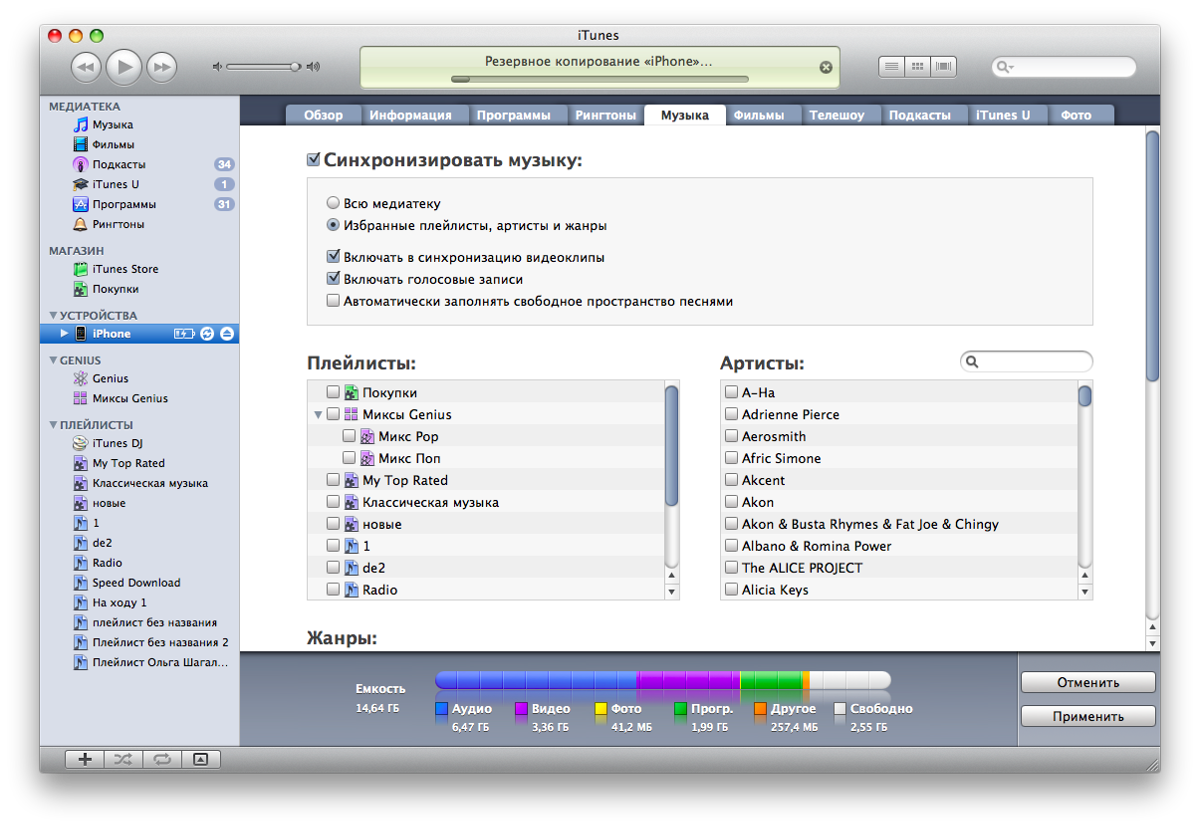Screen dimensions: 1200x828
Task: Check the Микс Pop playlist checkbox
Action: tap(349, 437)
